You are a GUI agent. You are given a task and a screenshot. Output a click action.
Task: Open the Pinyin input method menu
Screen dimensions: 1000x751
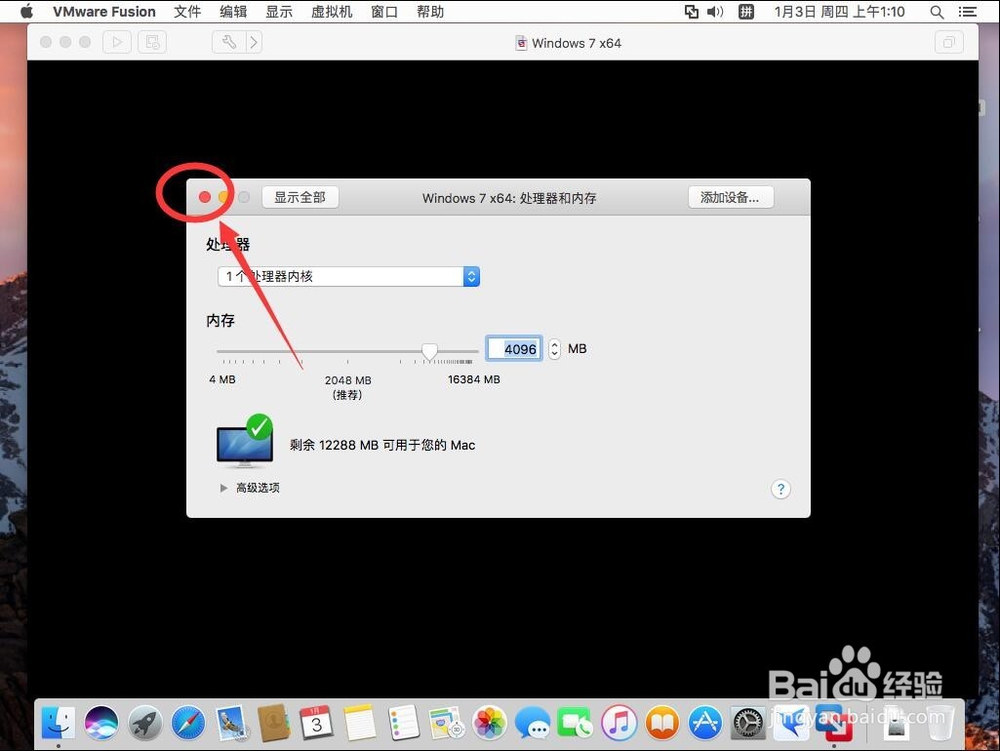pyautogui.click(x=746, y=11)
